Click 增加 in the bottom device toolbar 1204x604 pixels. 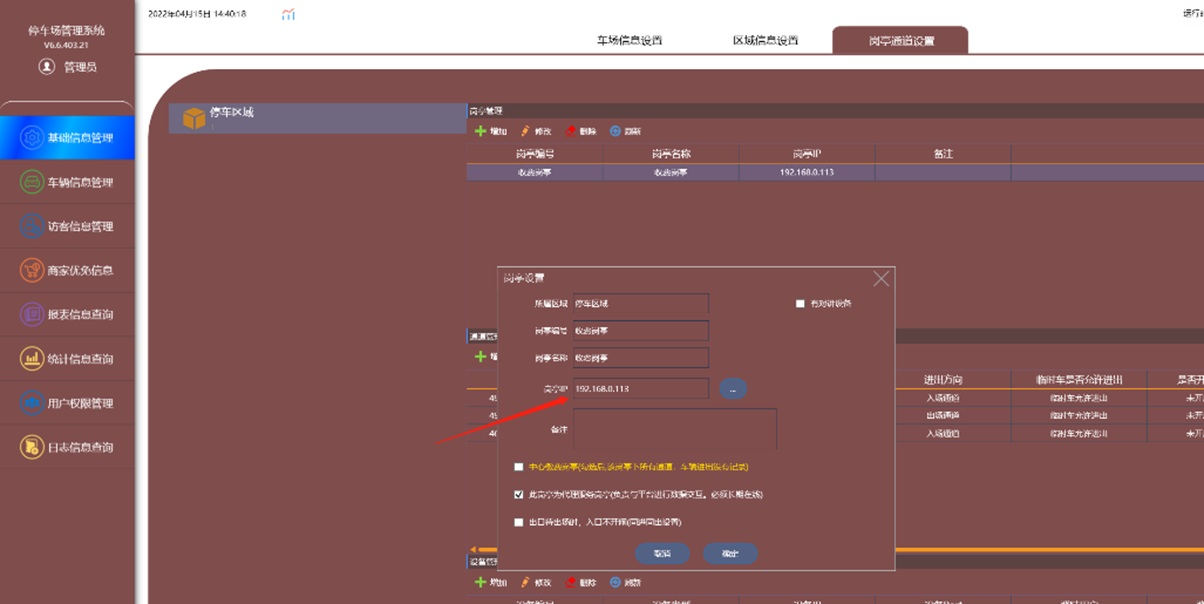pyautogui.click(x=491, y=582)
